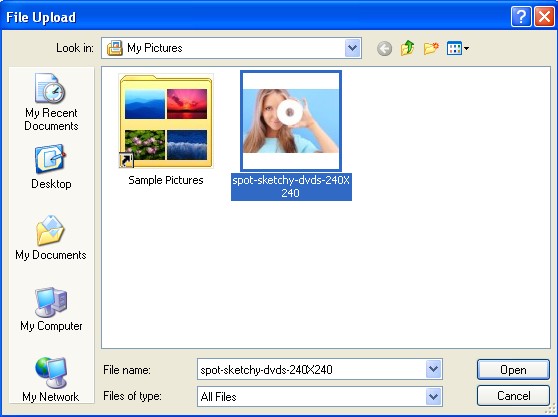Click in the File name field

tap(311, 370)
